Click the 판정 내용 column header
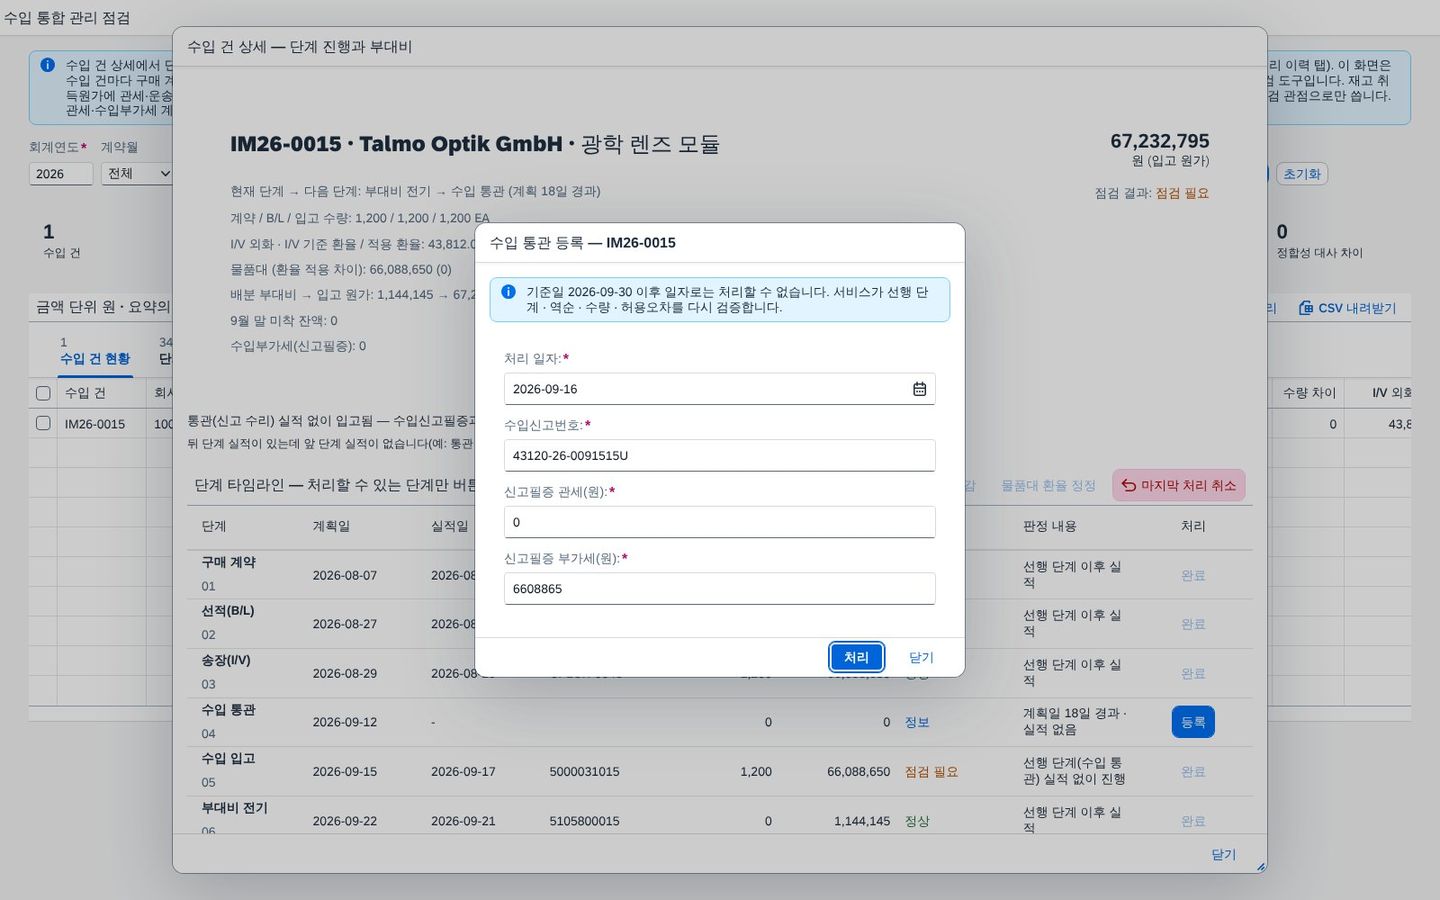Image resolution: width=1440 pixels, height=900 pixels. (1049, 526)
